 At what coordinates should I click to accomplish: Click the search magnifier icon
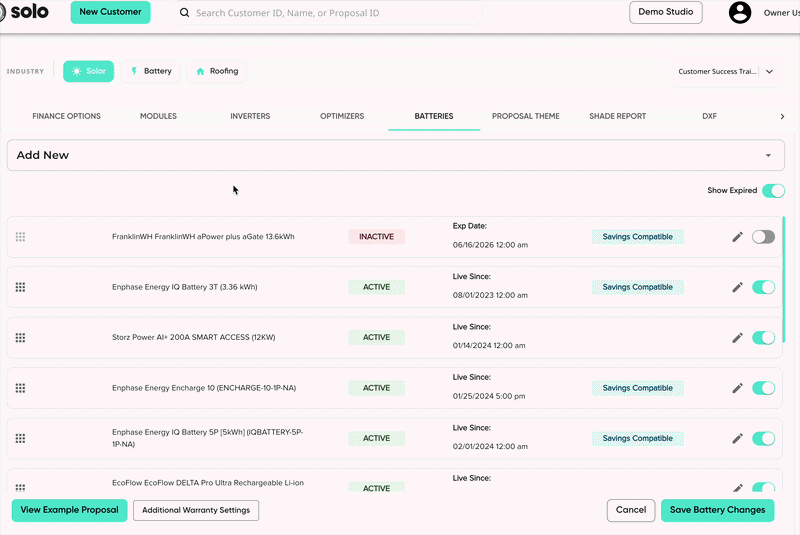click(x=185, y=13)
